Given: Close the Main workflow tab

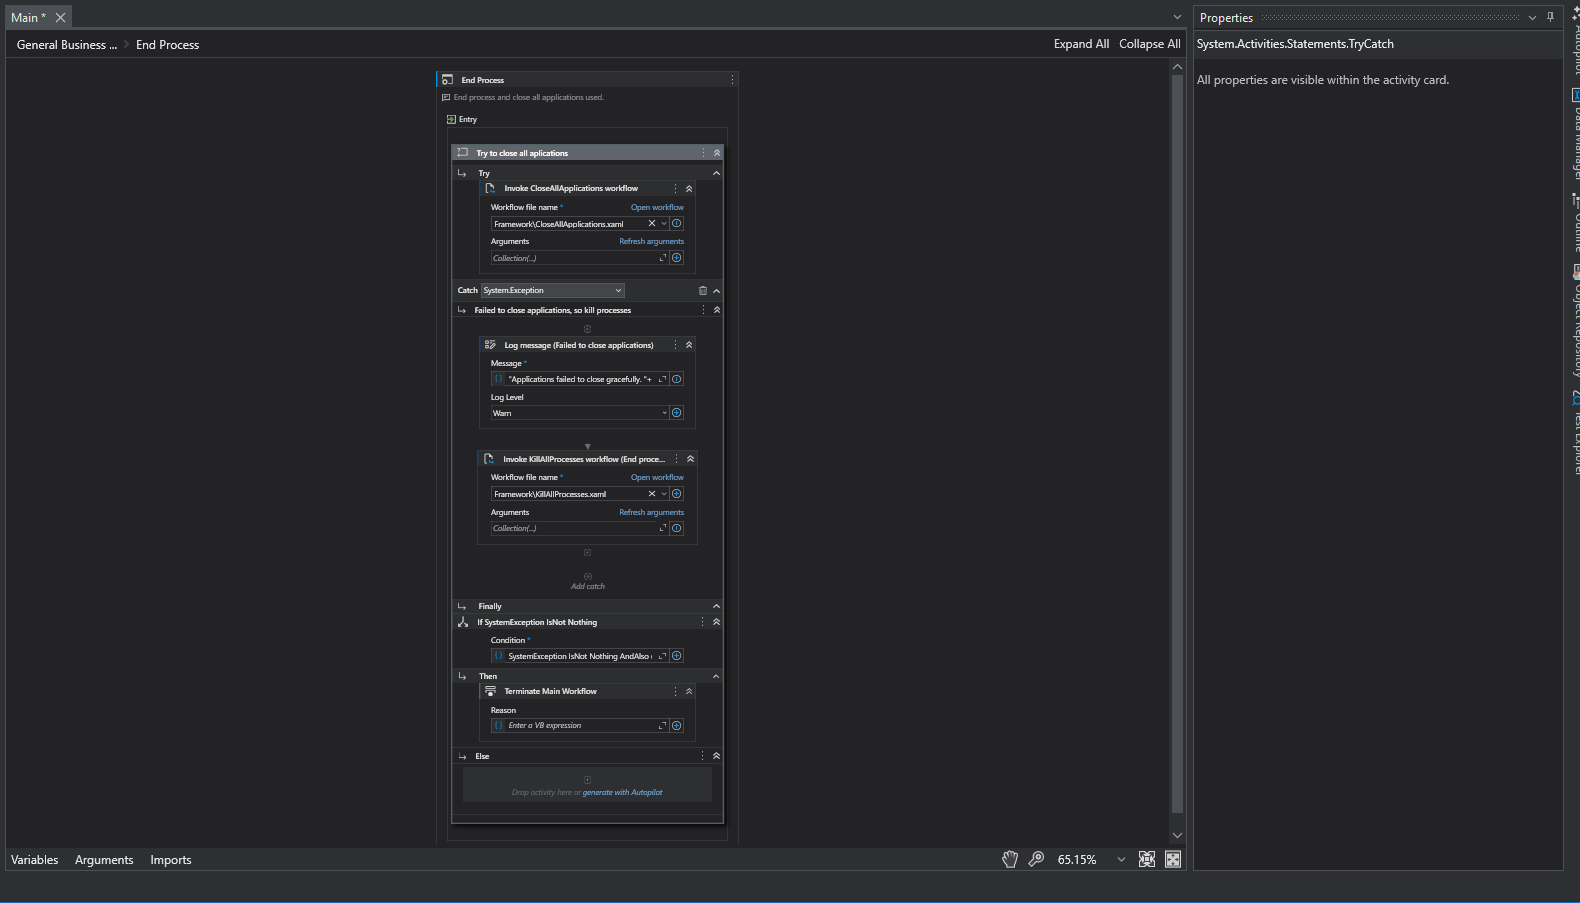Looking at the screenshot, I should pos(61,17).
